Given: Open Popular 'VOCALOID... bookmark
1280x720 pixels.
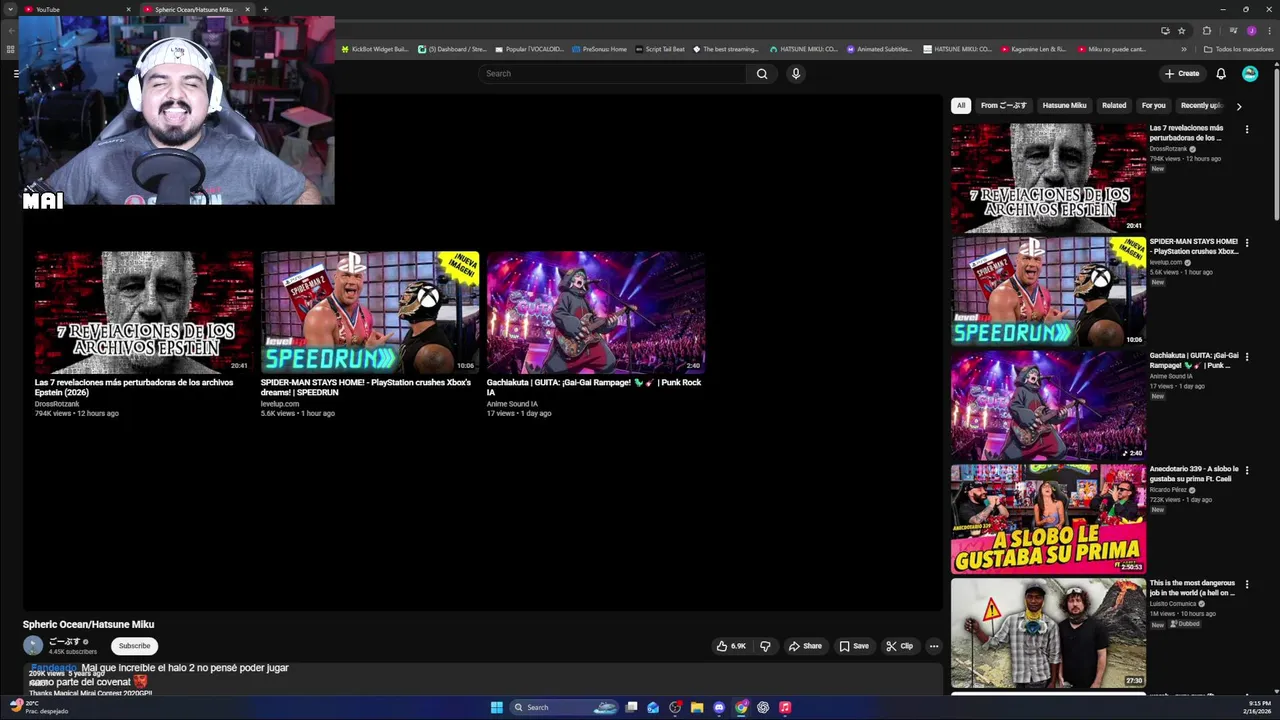Looking at the screenshot, I should tap(529, 49).
